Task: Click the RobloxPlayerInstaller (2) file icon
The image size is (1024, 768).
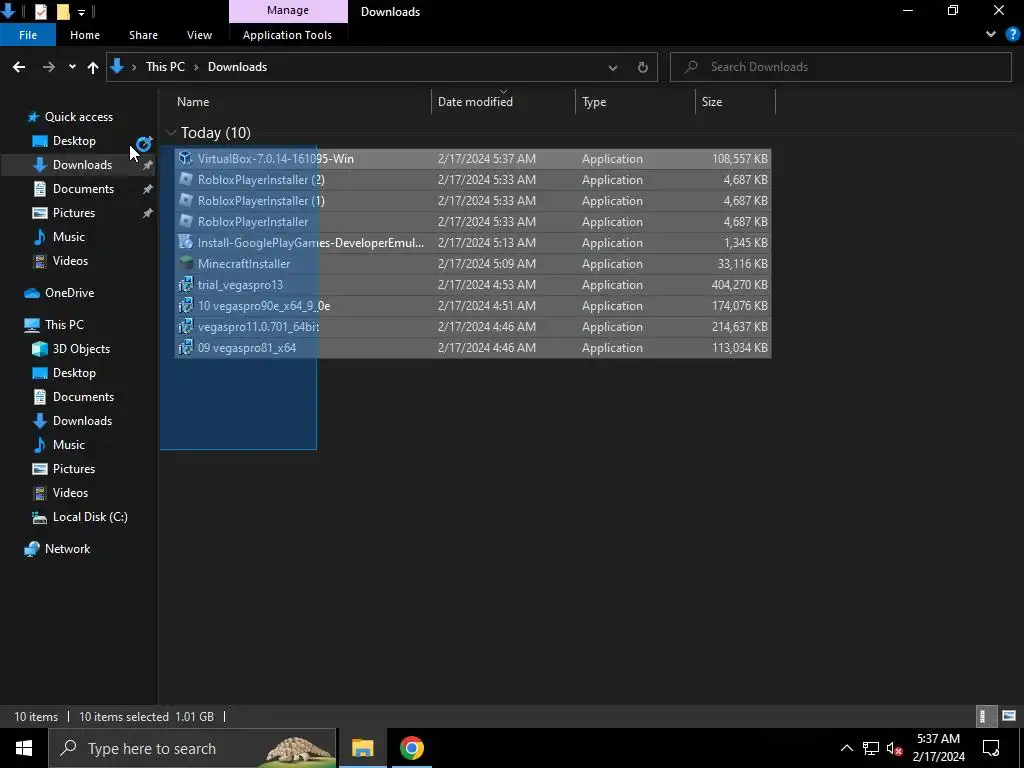Action: tap(186, 179)
